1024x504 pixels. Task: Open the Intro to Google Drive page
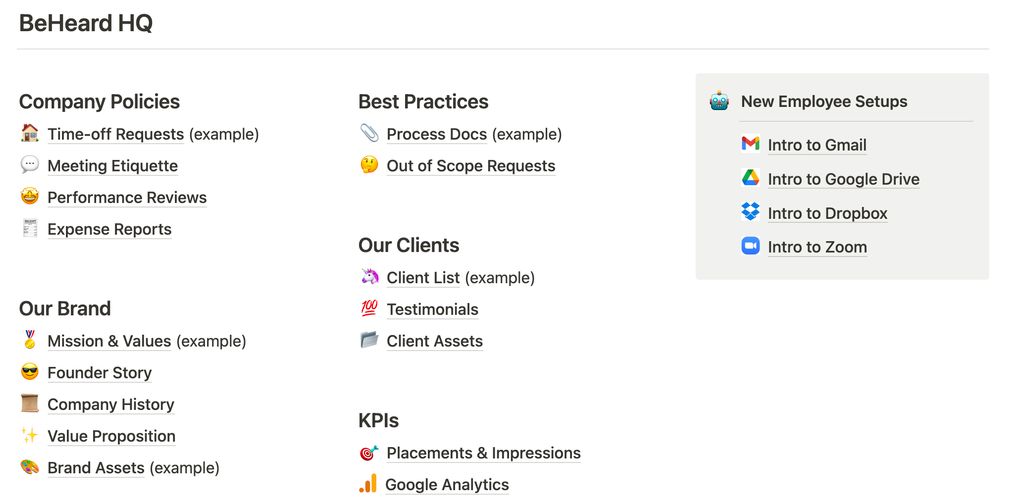[843, 179]
